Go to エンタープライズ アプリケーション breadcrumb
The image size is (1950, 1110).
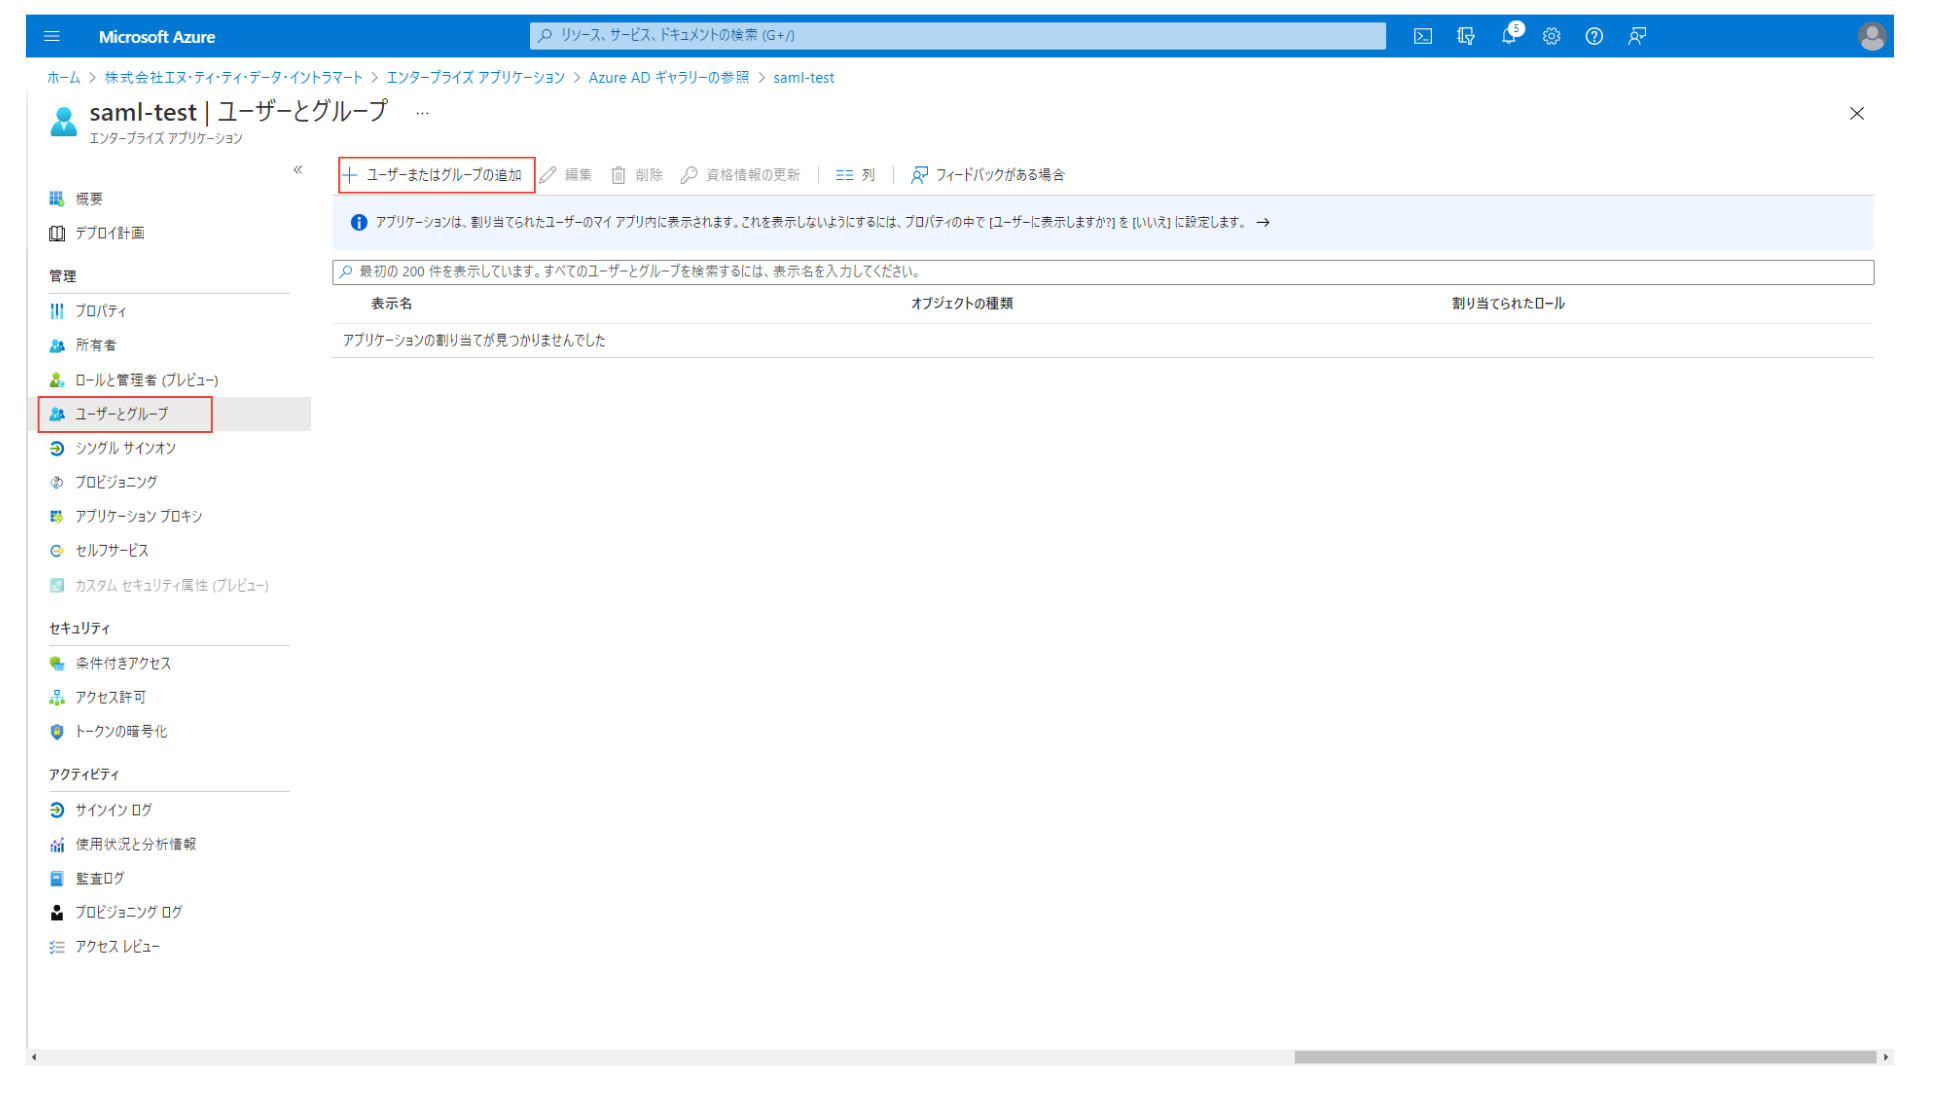click(476, 78)
